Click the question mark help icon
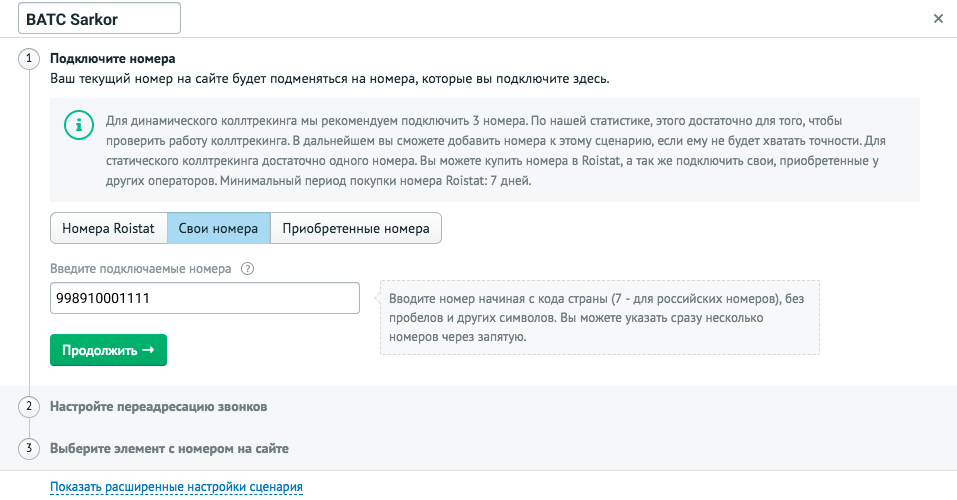 (x=248, y=269)
